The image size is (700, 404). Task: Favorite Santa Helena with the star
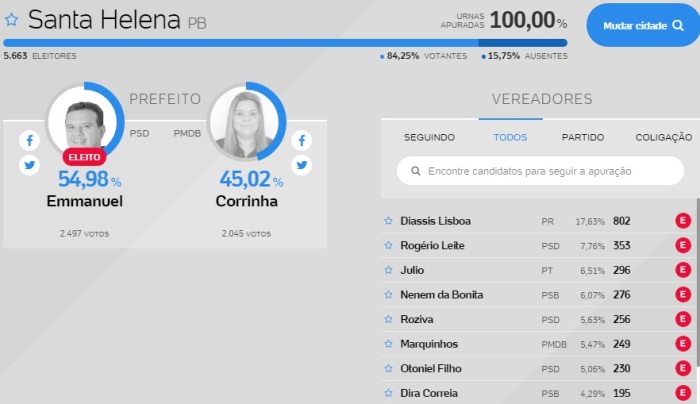tap(12, 19)
